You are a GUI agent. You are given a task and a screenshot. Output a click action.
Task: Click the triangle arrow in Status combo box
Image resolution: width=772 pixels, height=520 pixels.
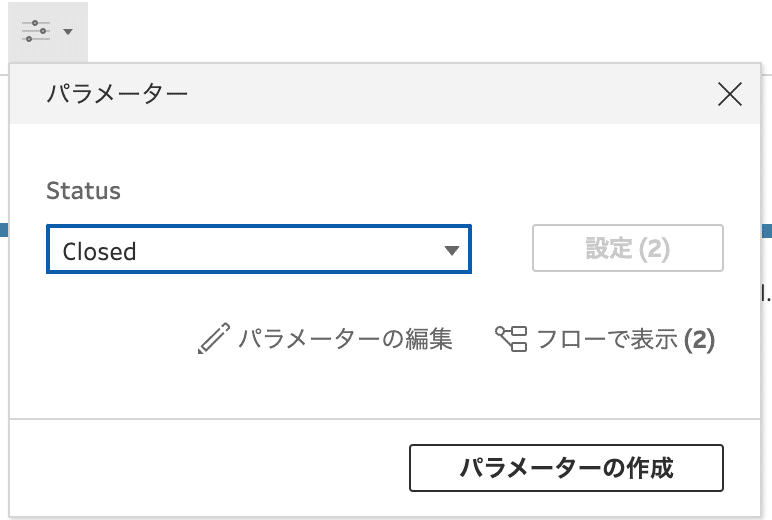pos(451,251)
